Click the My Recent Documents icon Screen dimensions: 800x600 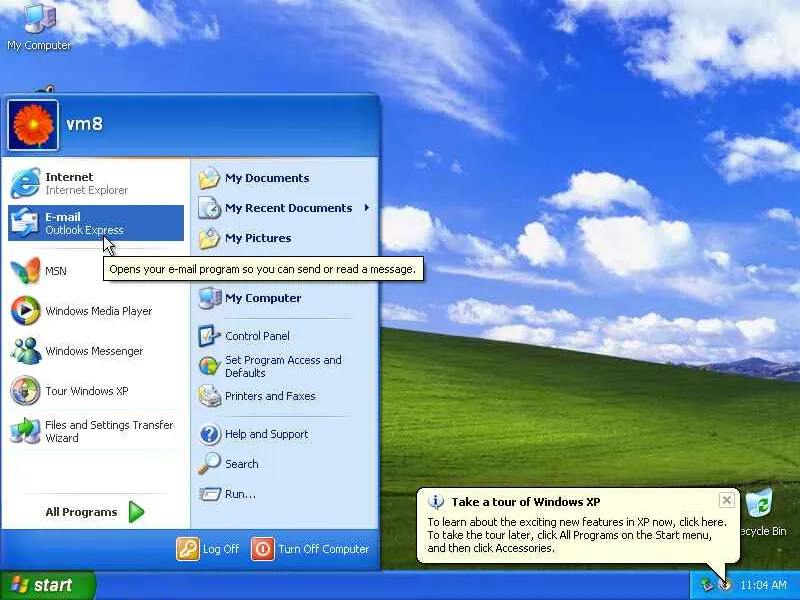pos(209,208)
